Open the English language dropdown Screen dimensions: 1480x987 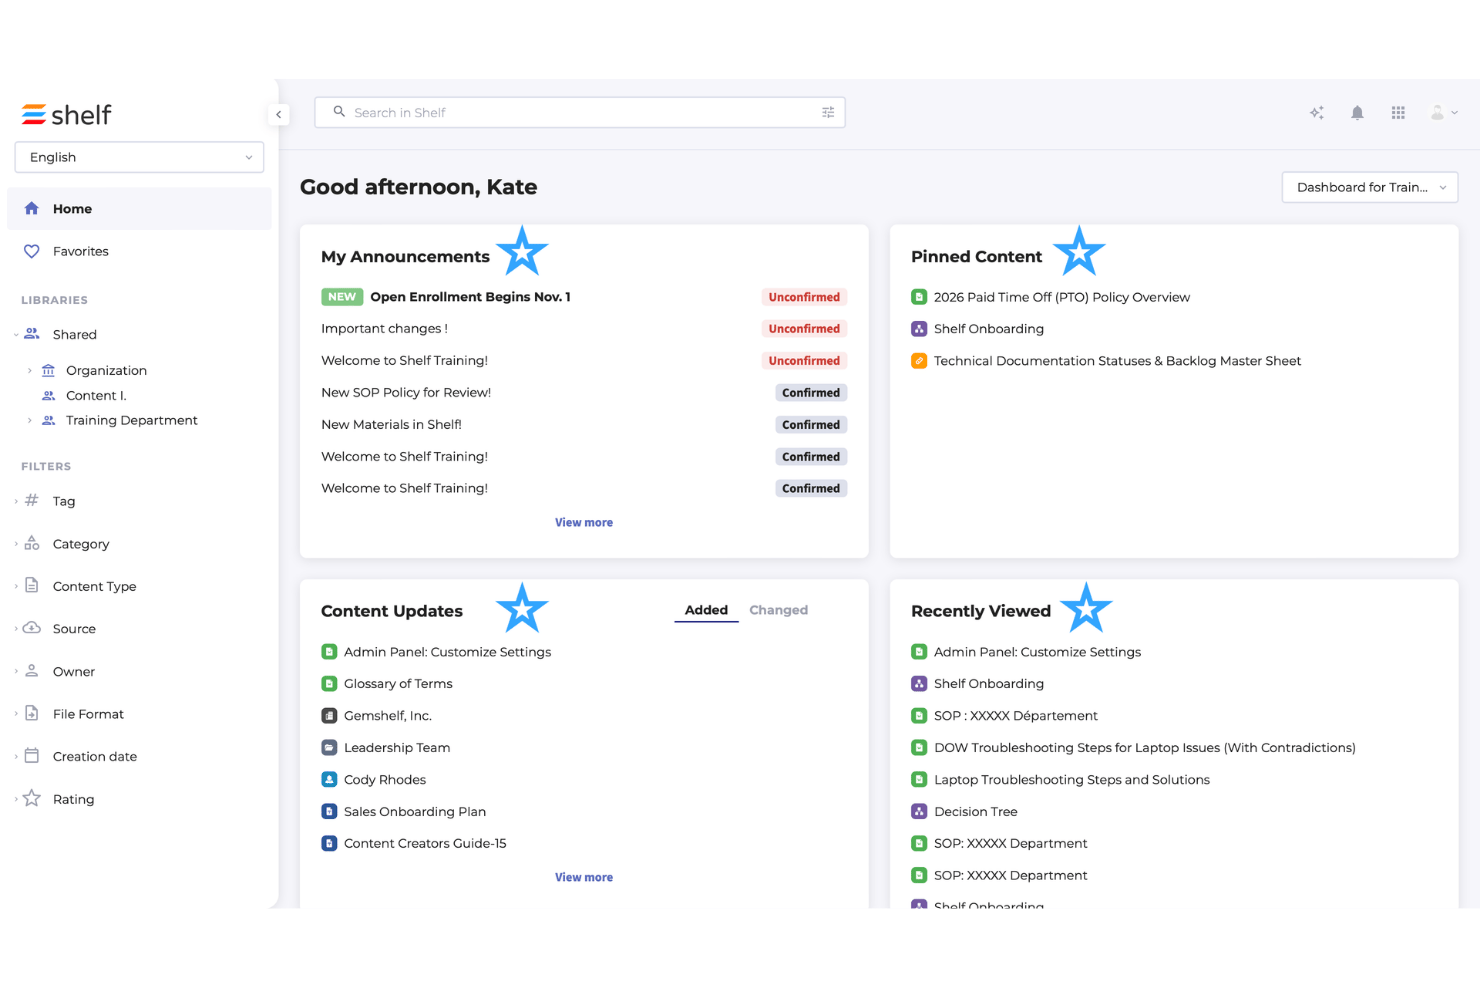(140, 157)
